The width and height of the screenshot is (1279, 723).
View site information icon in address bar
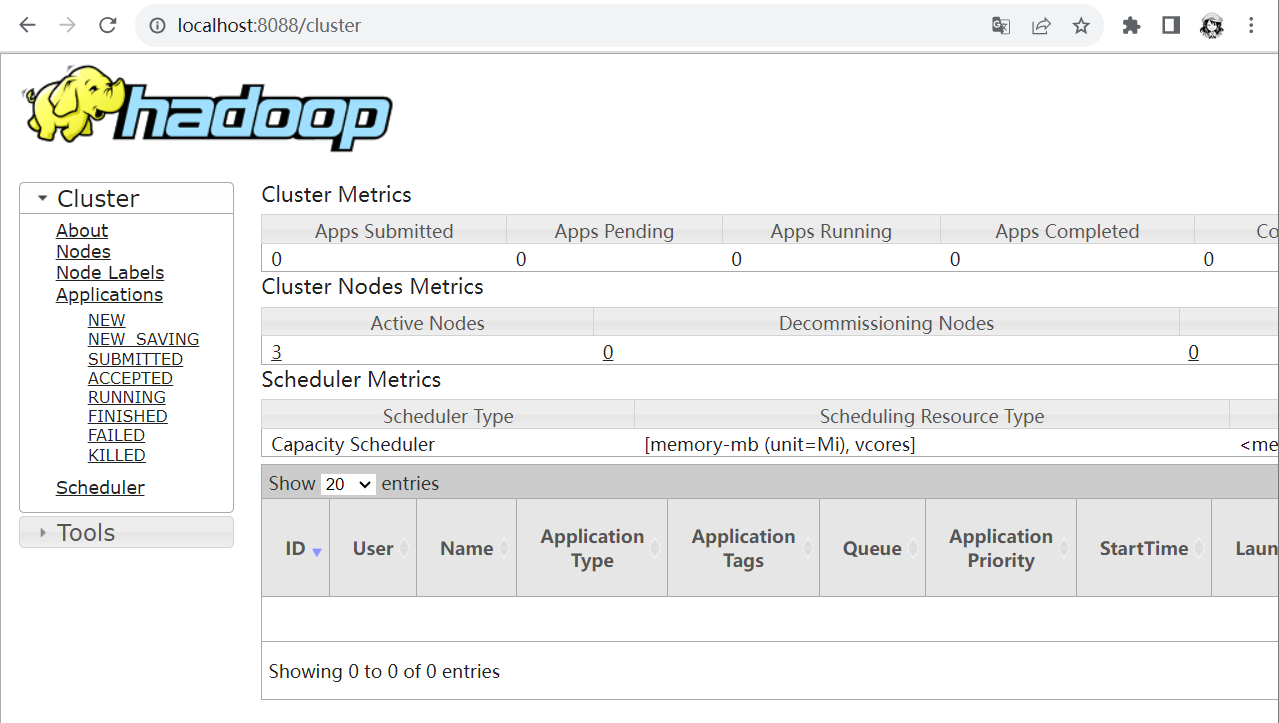[x=157, y=25]
